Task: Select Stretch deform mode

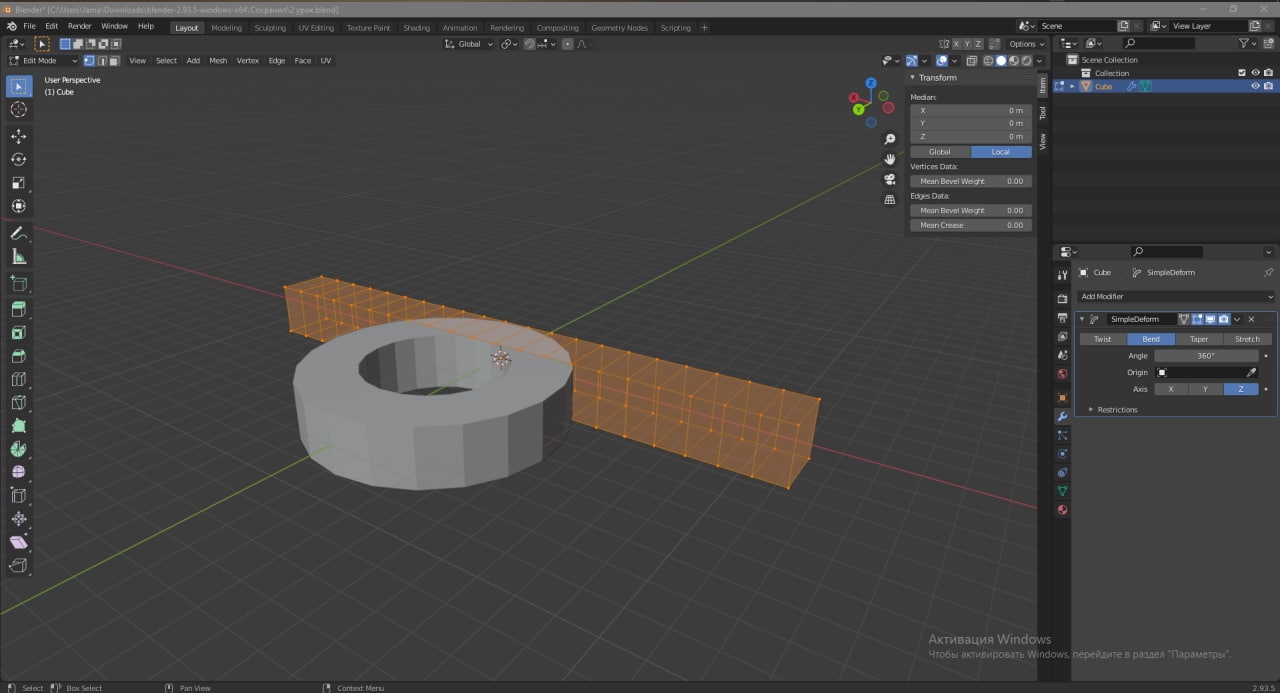Action: pos(1248,339)
